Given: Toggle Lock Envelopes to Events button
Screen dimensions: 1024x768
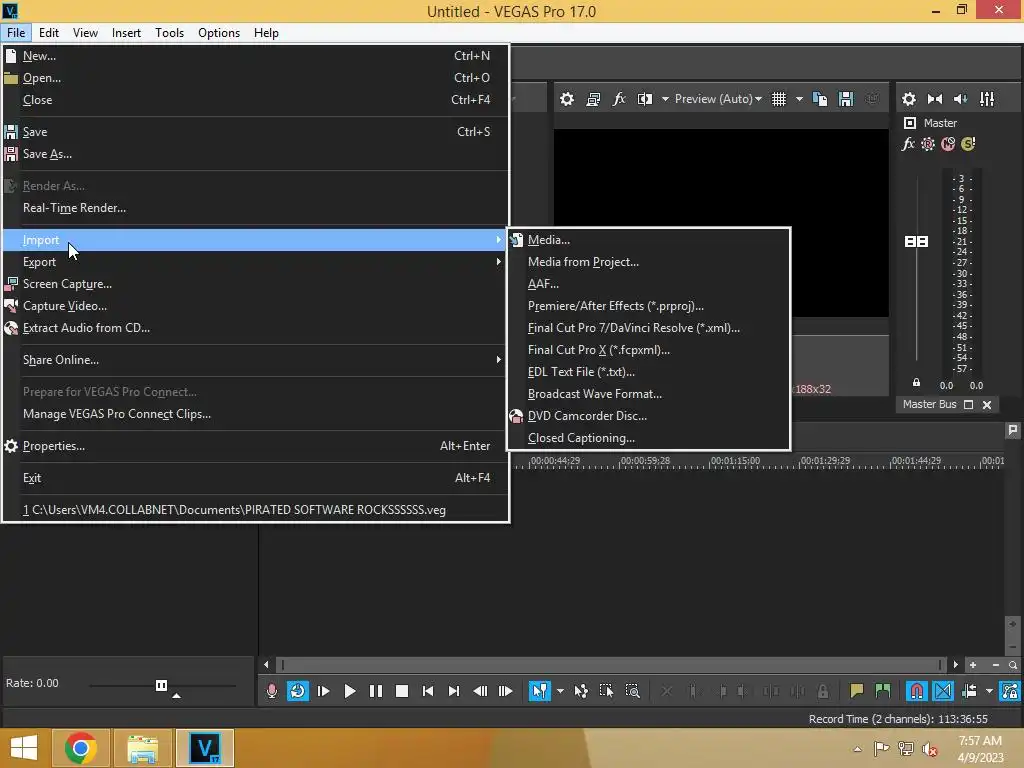Looking at the screenshot, I should click(1010, 691).
